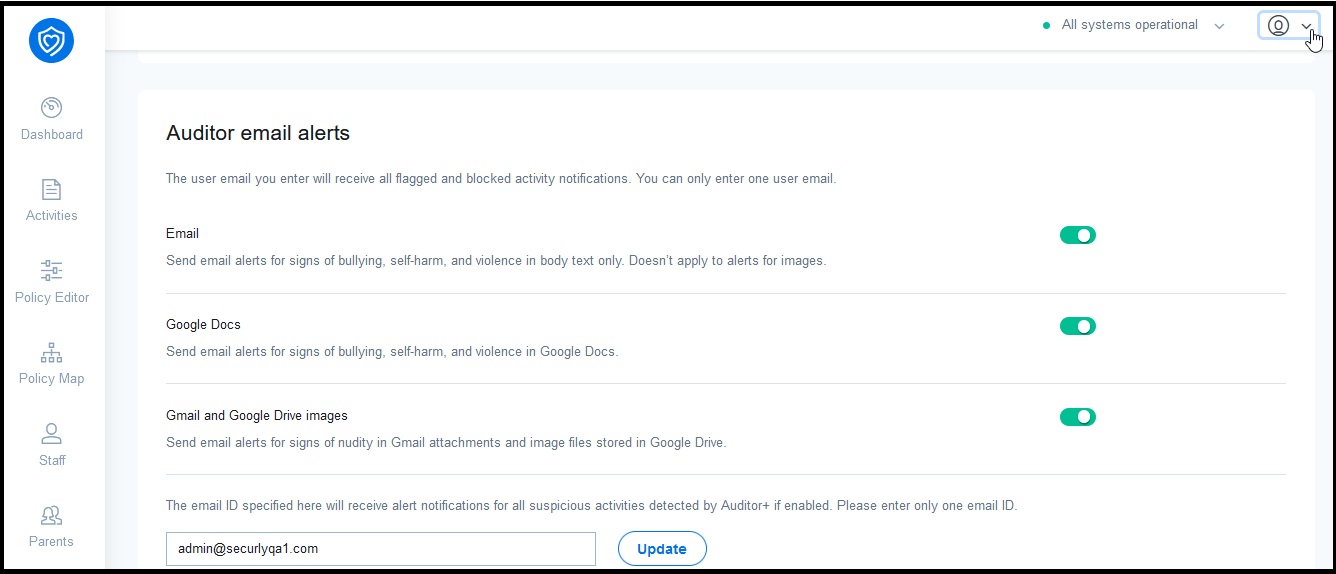Focus the auditor email address field
The width and height of the screenshot is (1336, 574).
click(x=381, y=548)
